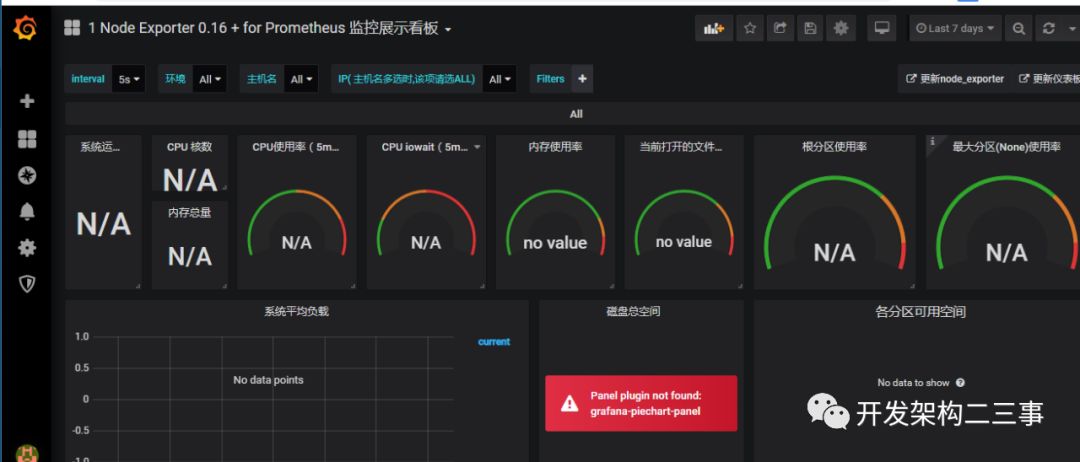Screen dimensions: 1080x462
Task: Click the 当前打开的文件 panel title
Action: [681, 147]
